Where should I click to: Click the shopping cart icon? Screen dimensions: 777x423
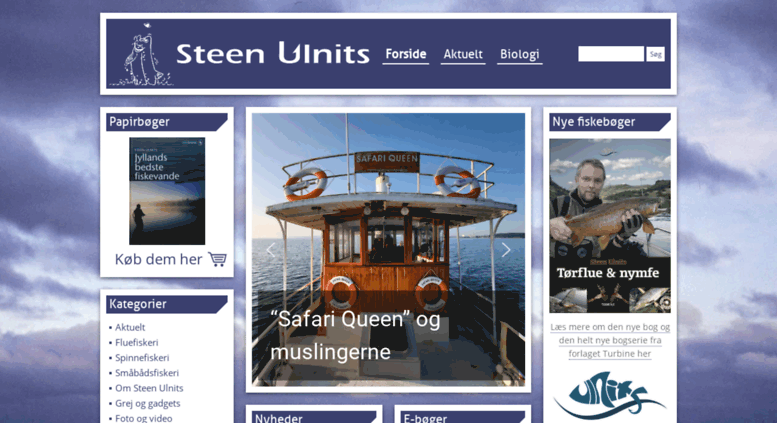click(x=217, y=259)
